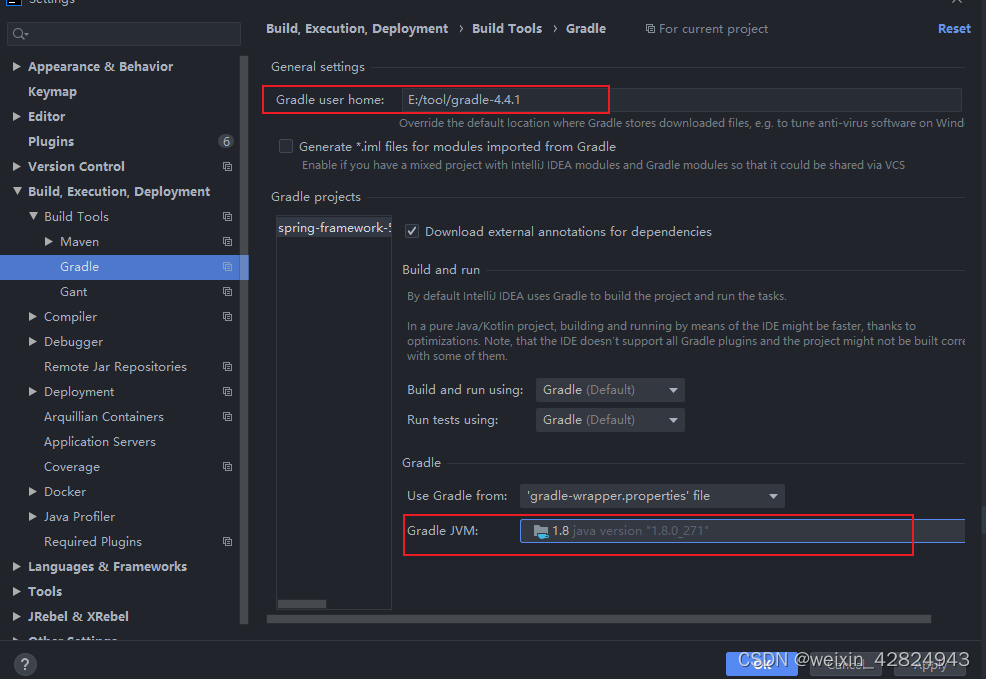Click project-level icon beside Maven
This screenshot has width=986, height=679.
click(x=228, y=241)
